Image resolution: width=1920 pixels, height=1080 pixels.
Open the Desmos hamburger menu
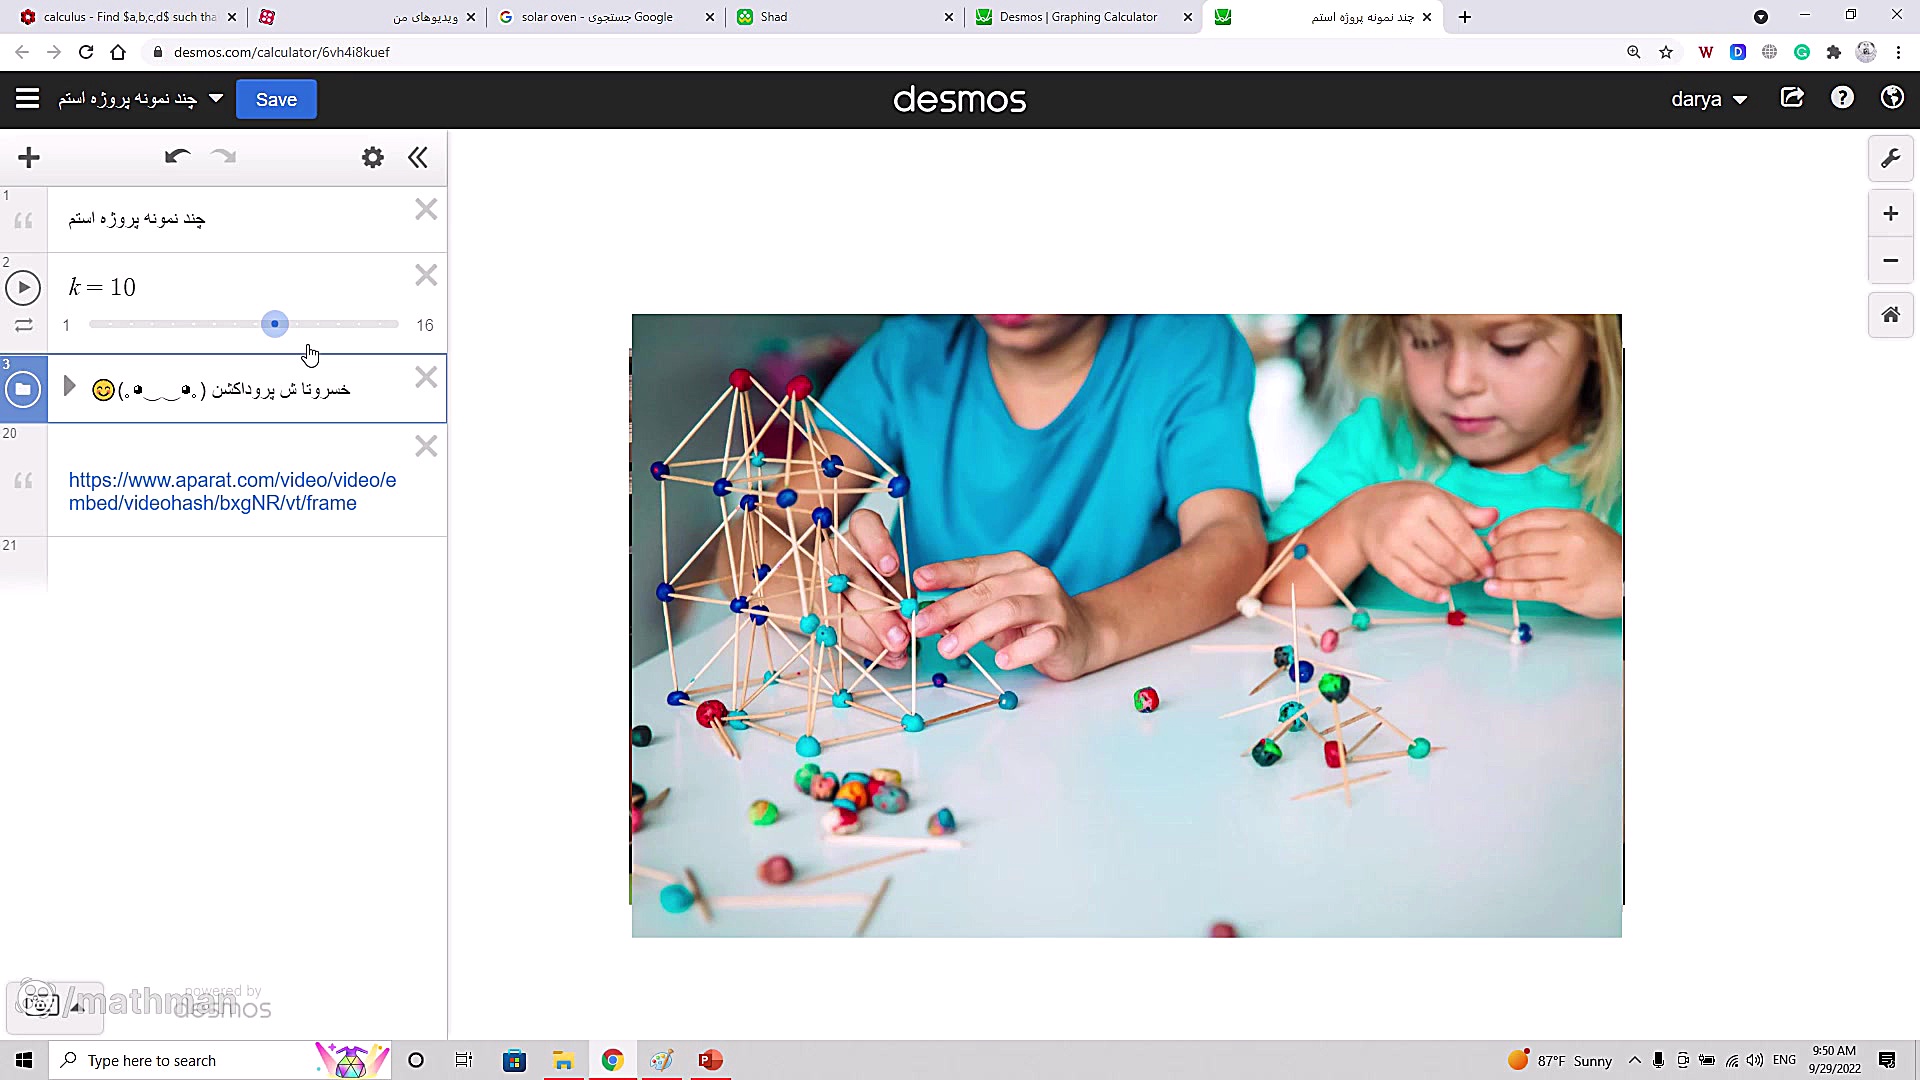(x=27, y=98)
